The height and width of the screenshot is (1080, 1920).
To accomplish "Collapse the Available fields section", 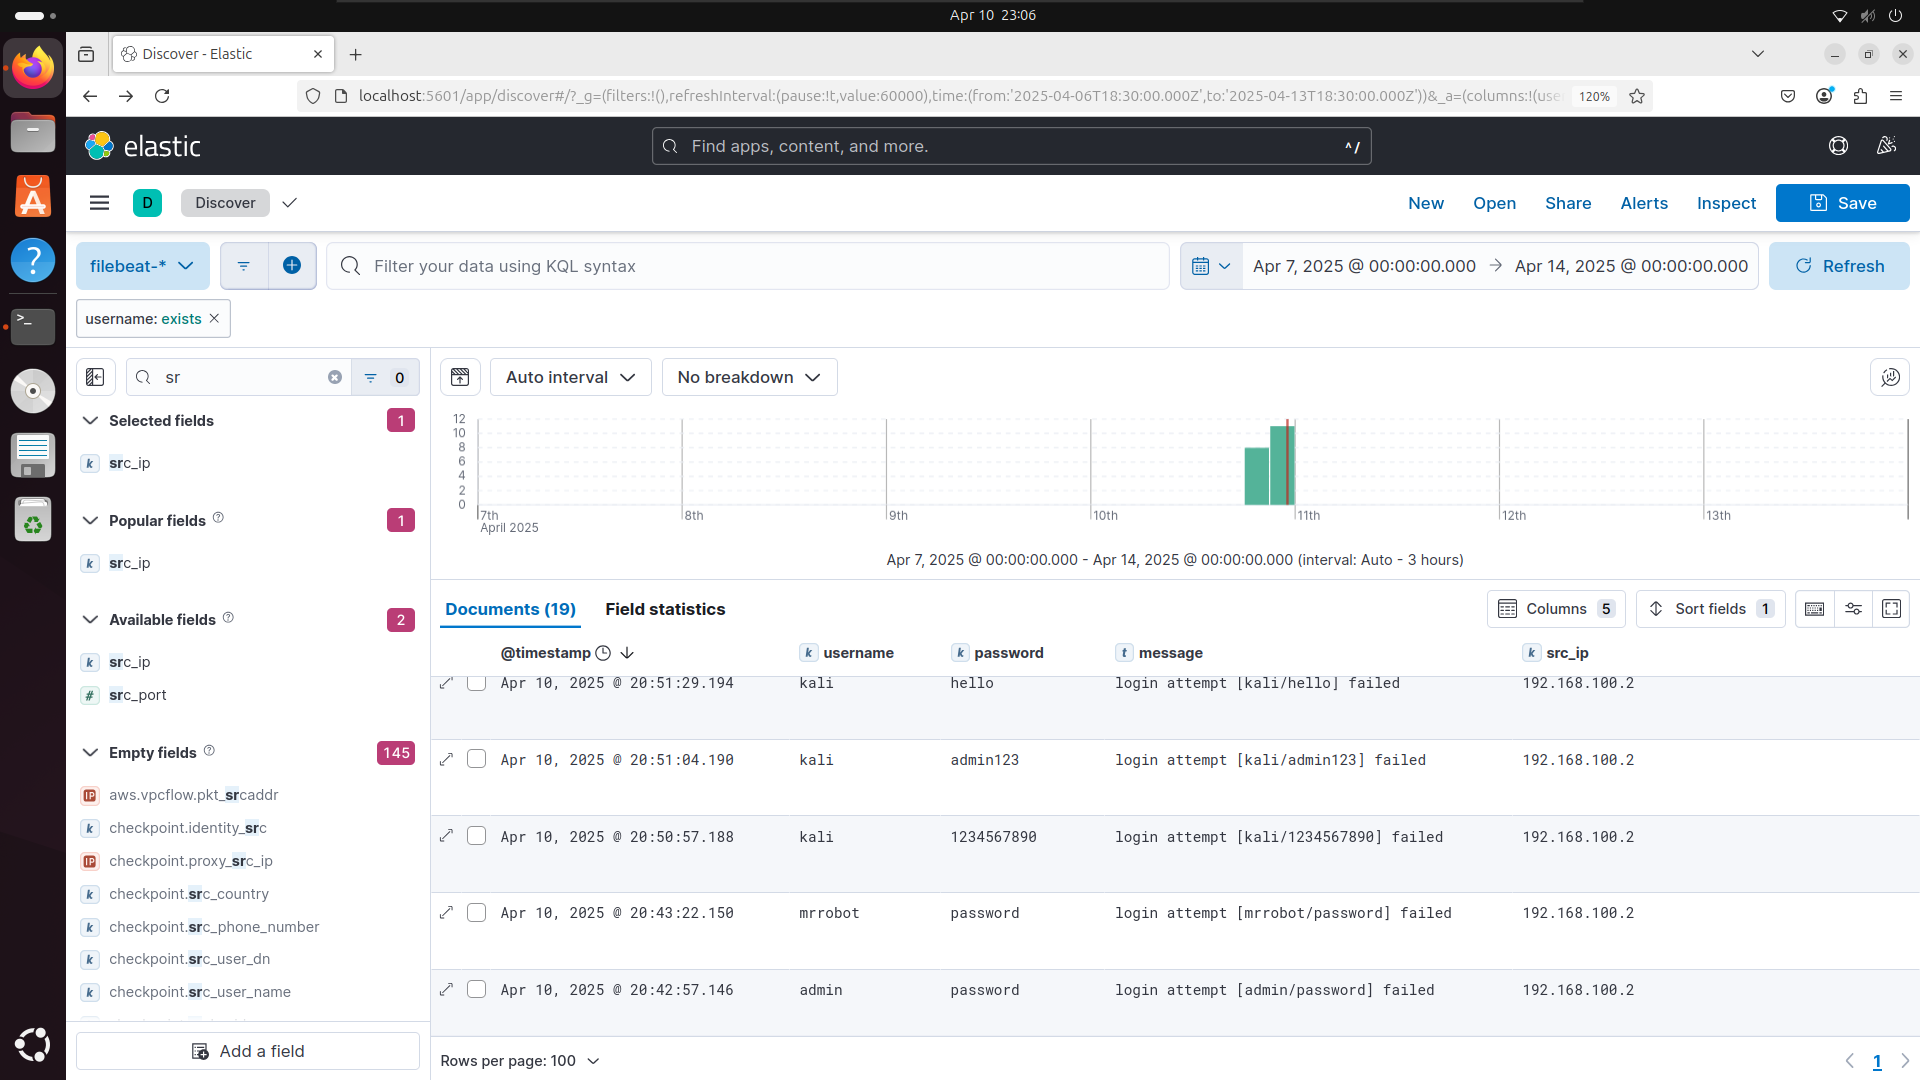I will (90, 620).
